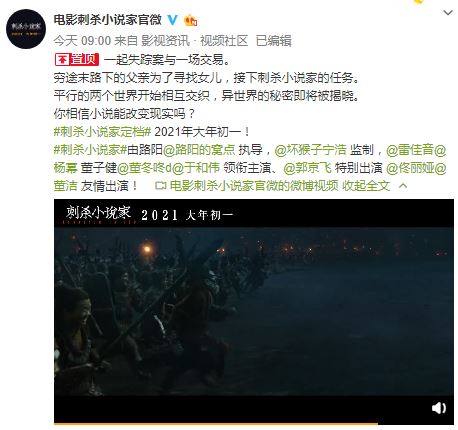Viewport: 458px width, 430px height.
Task: Open the 刺杀小说家 account avatar
Action: (x=26, y=29)
